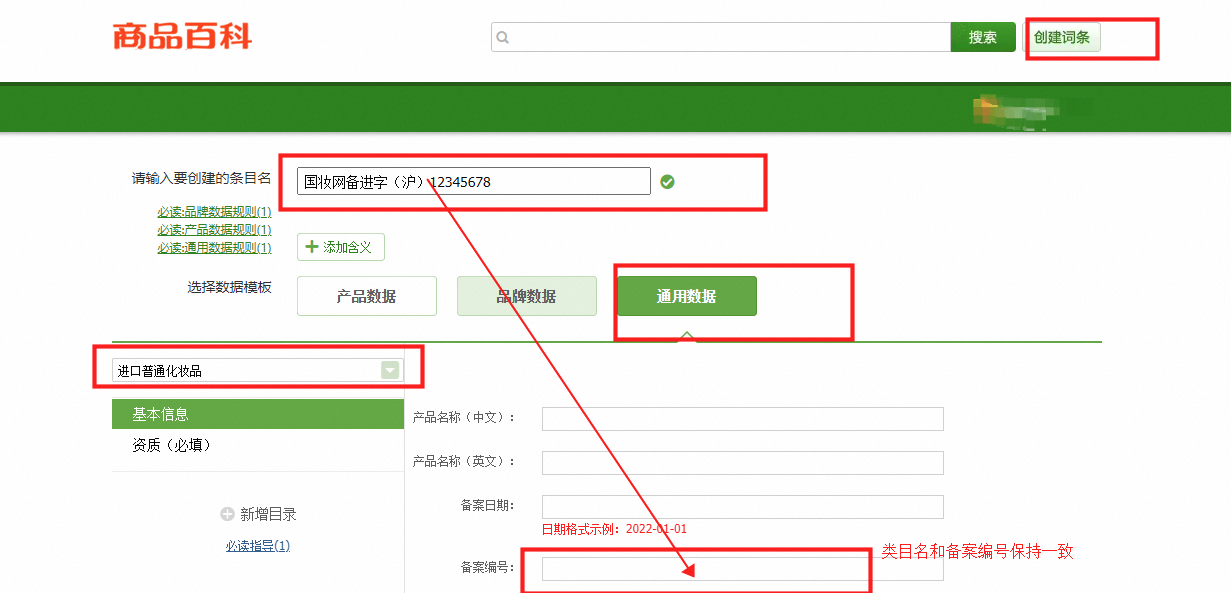Click the 添加含义 button

(x=341, y=247)
